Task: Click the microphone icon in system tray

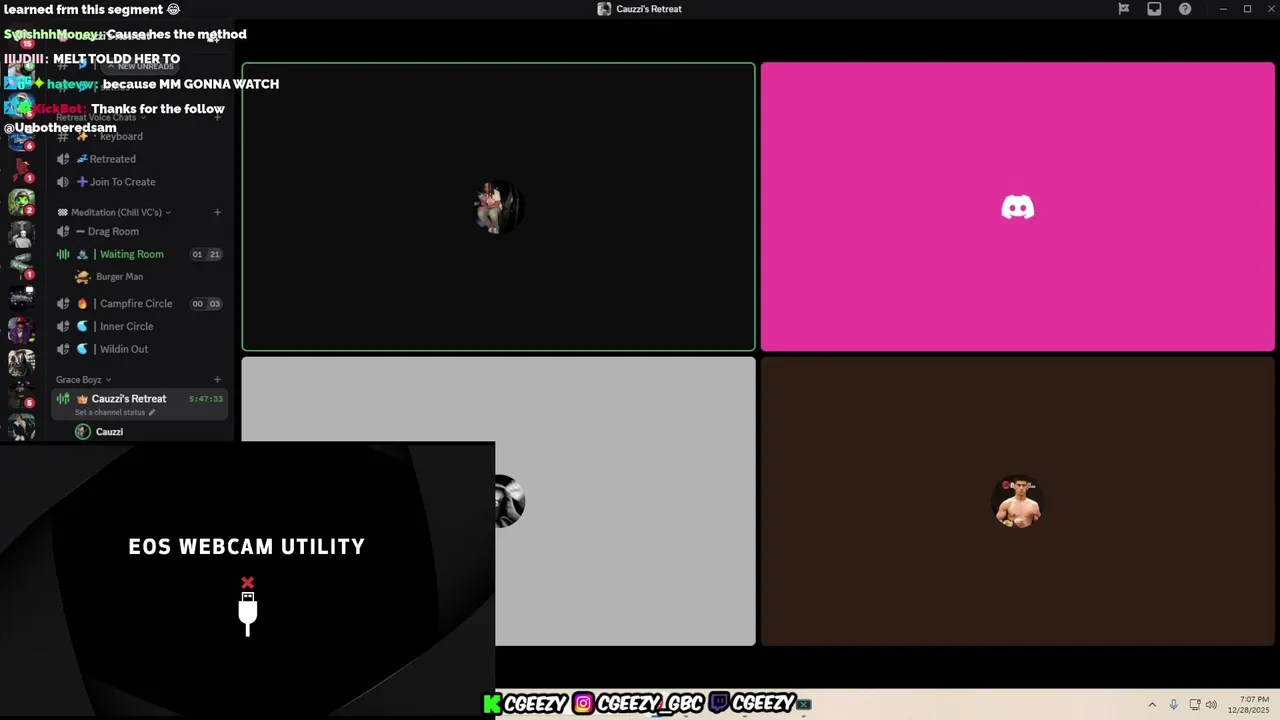Action: pyautogui.click(x=1174, y=704)
